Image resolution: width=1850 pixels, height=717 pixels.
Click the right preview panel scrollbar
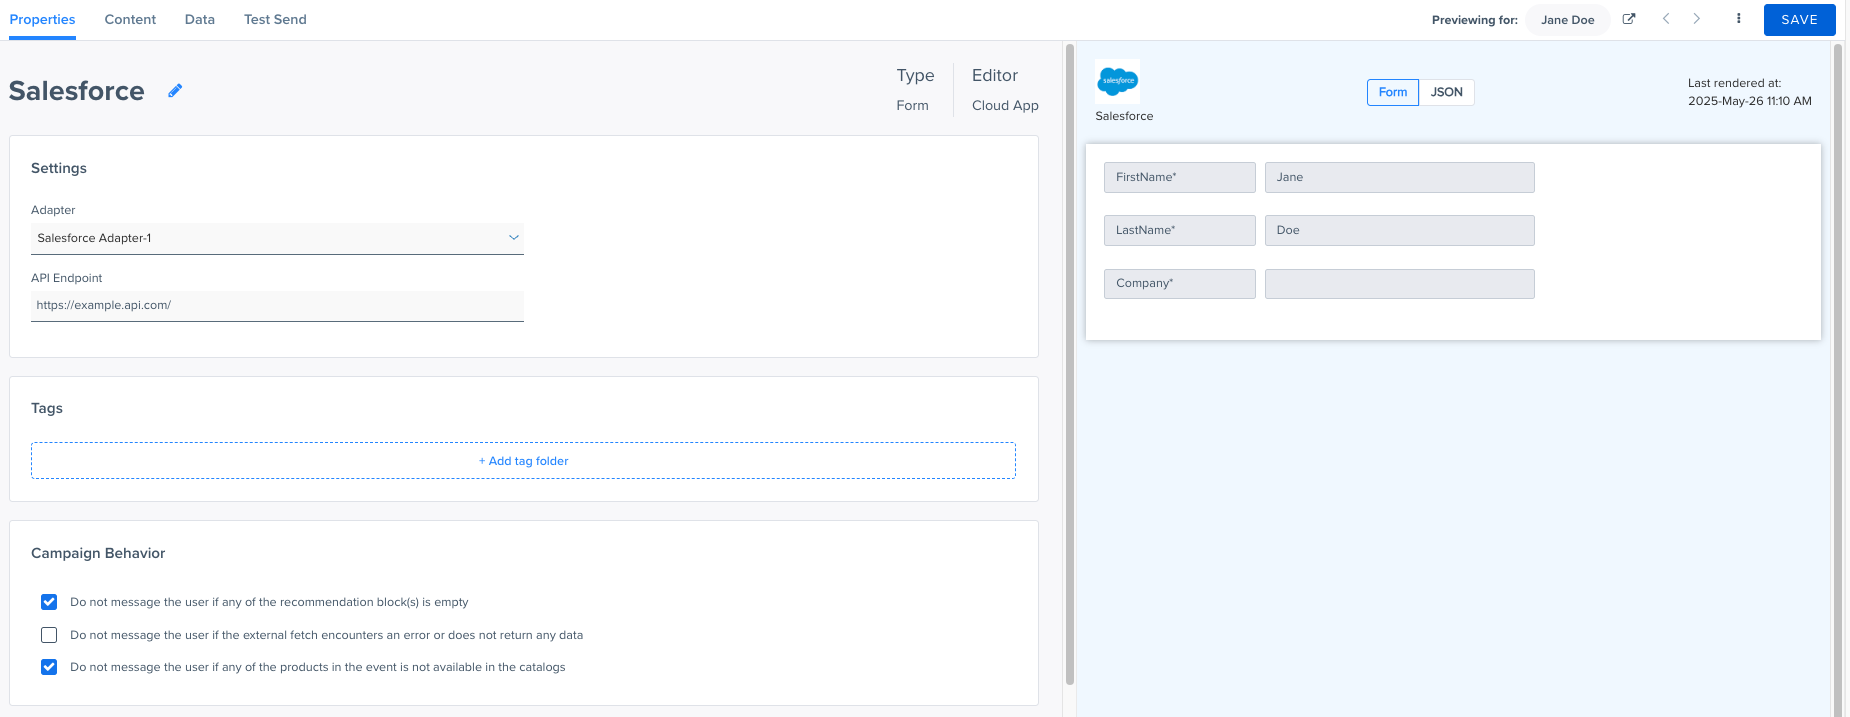point(1838,380)
